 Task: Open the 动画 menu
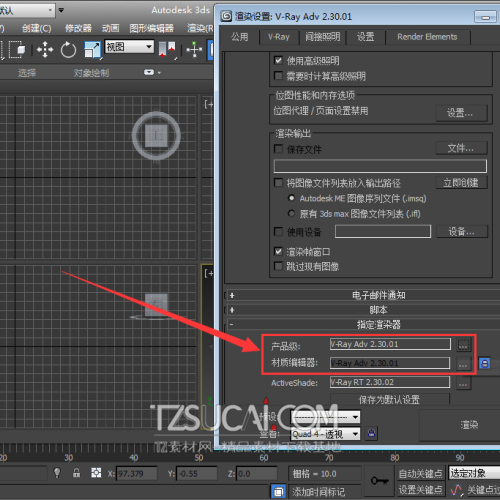[111, 28]
